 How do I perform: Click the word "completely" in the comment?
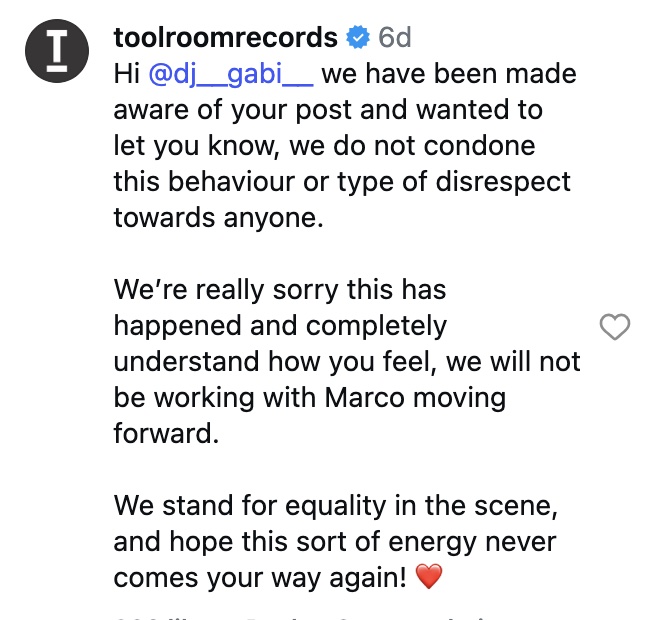377,326
